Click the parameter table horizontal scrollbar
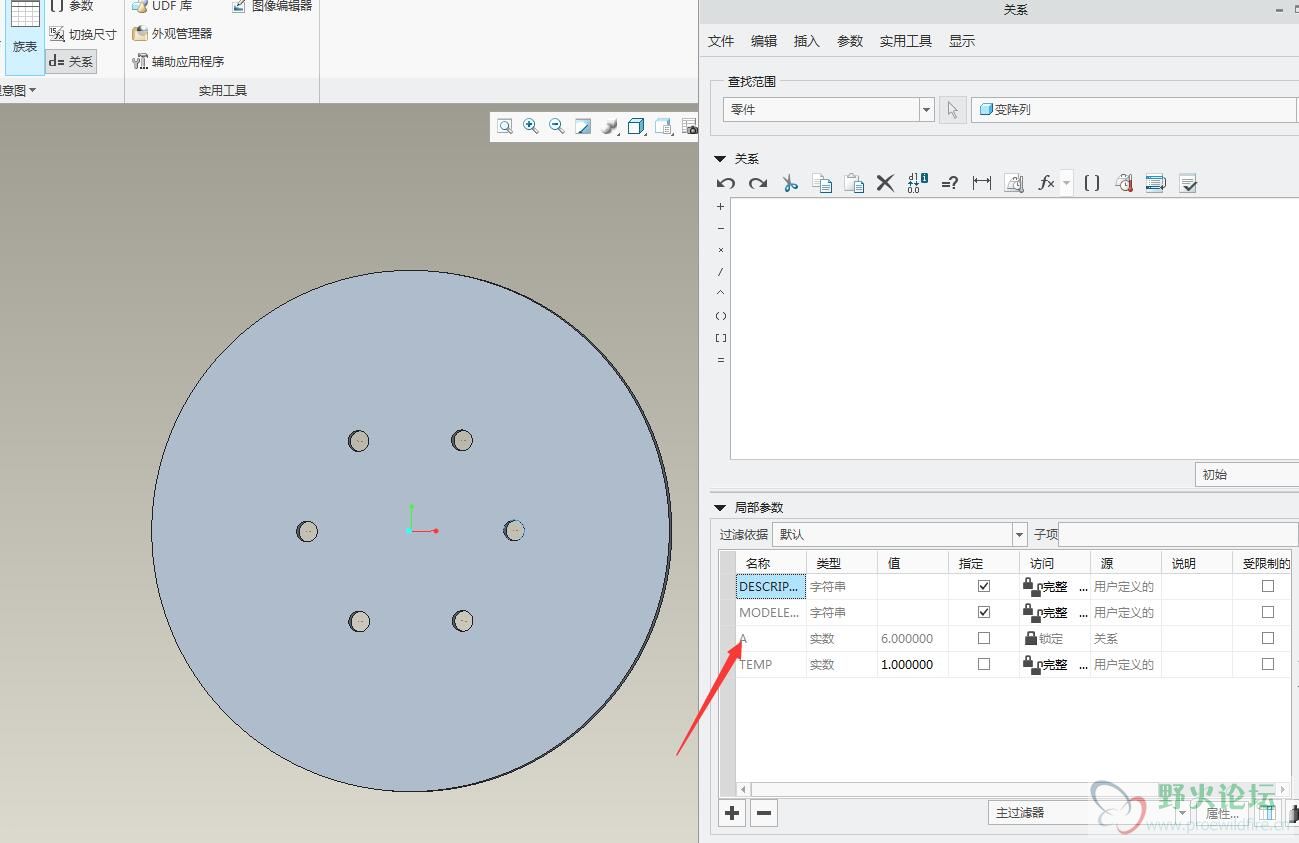 [x=1012, y=789]
